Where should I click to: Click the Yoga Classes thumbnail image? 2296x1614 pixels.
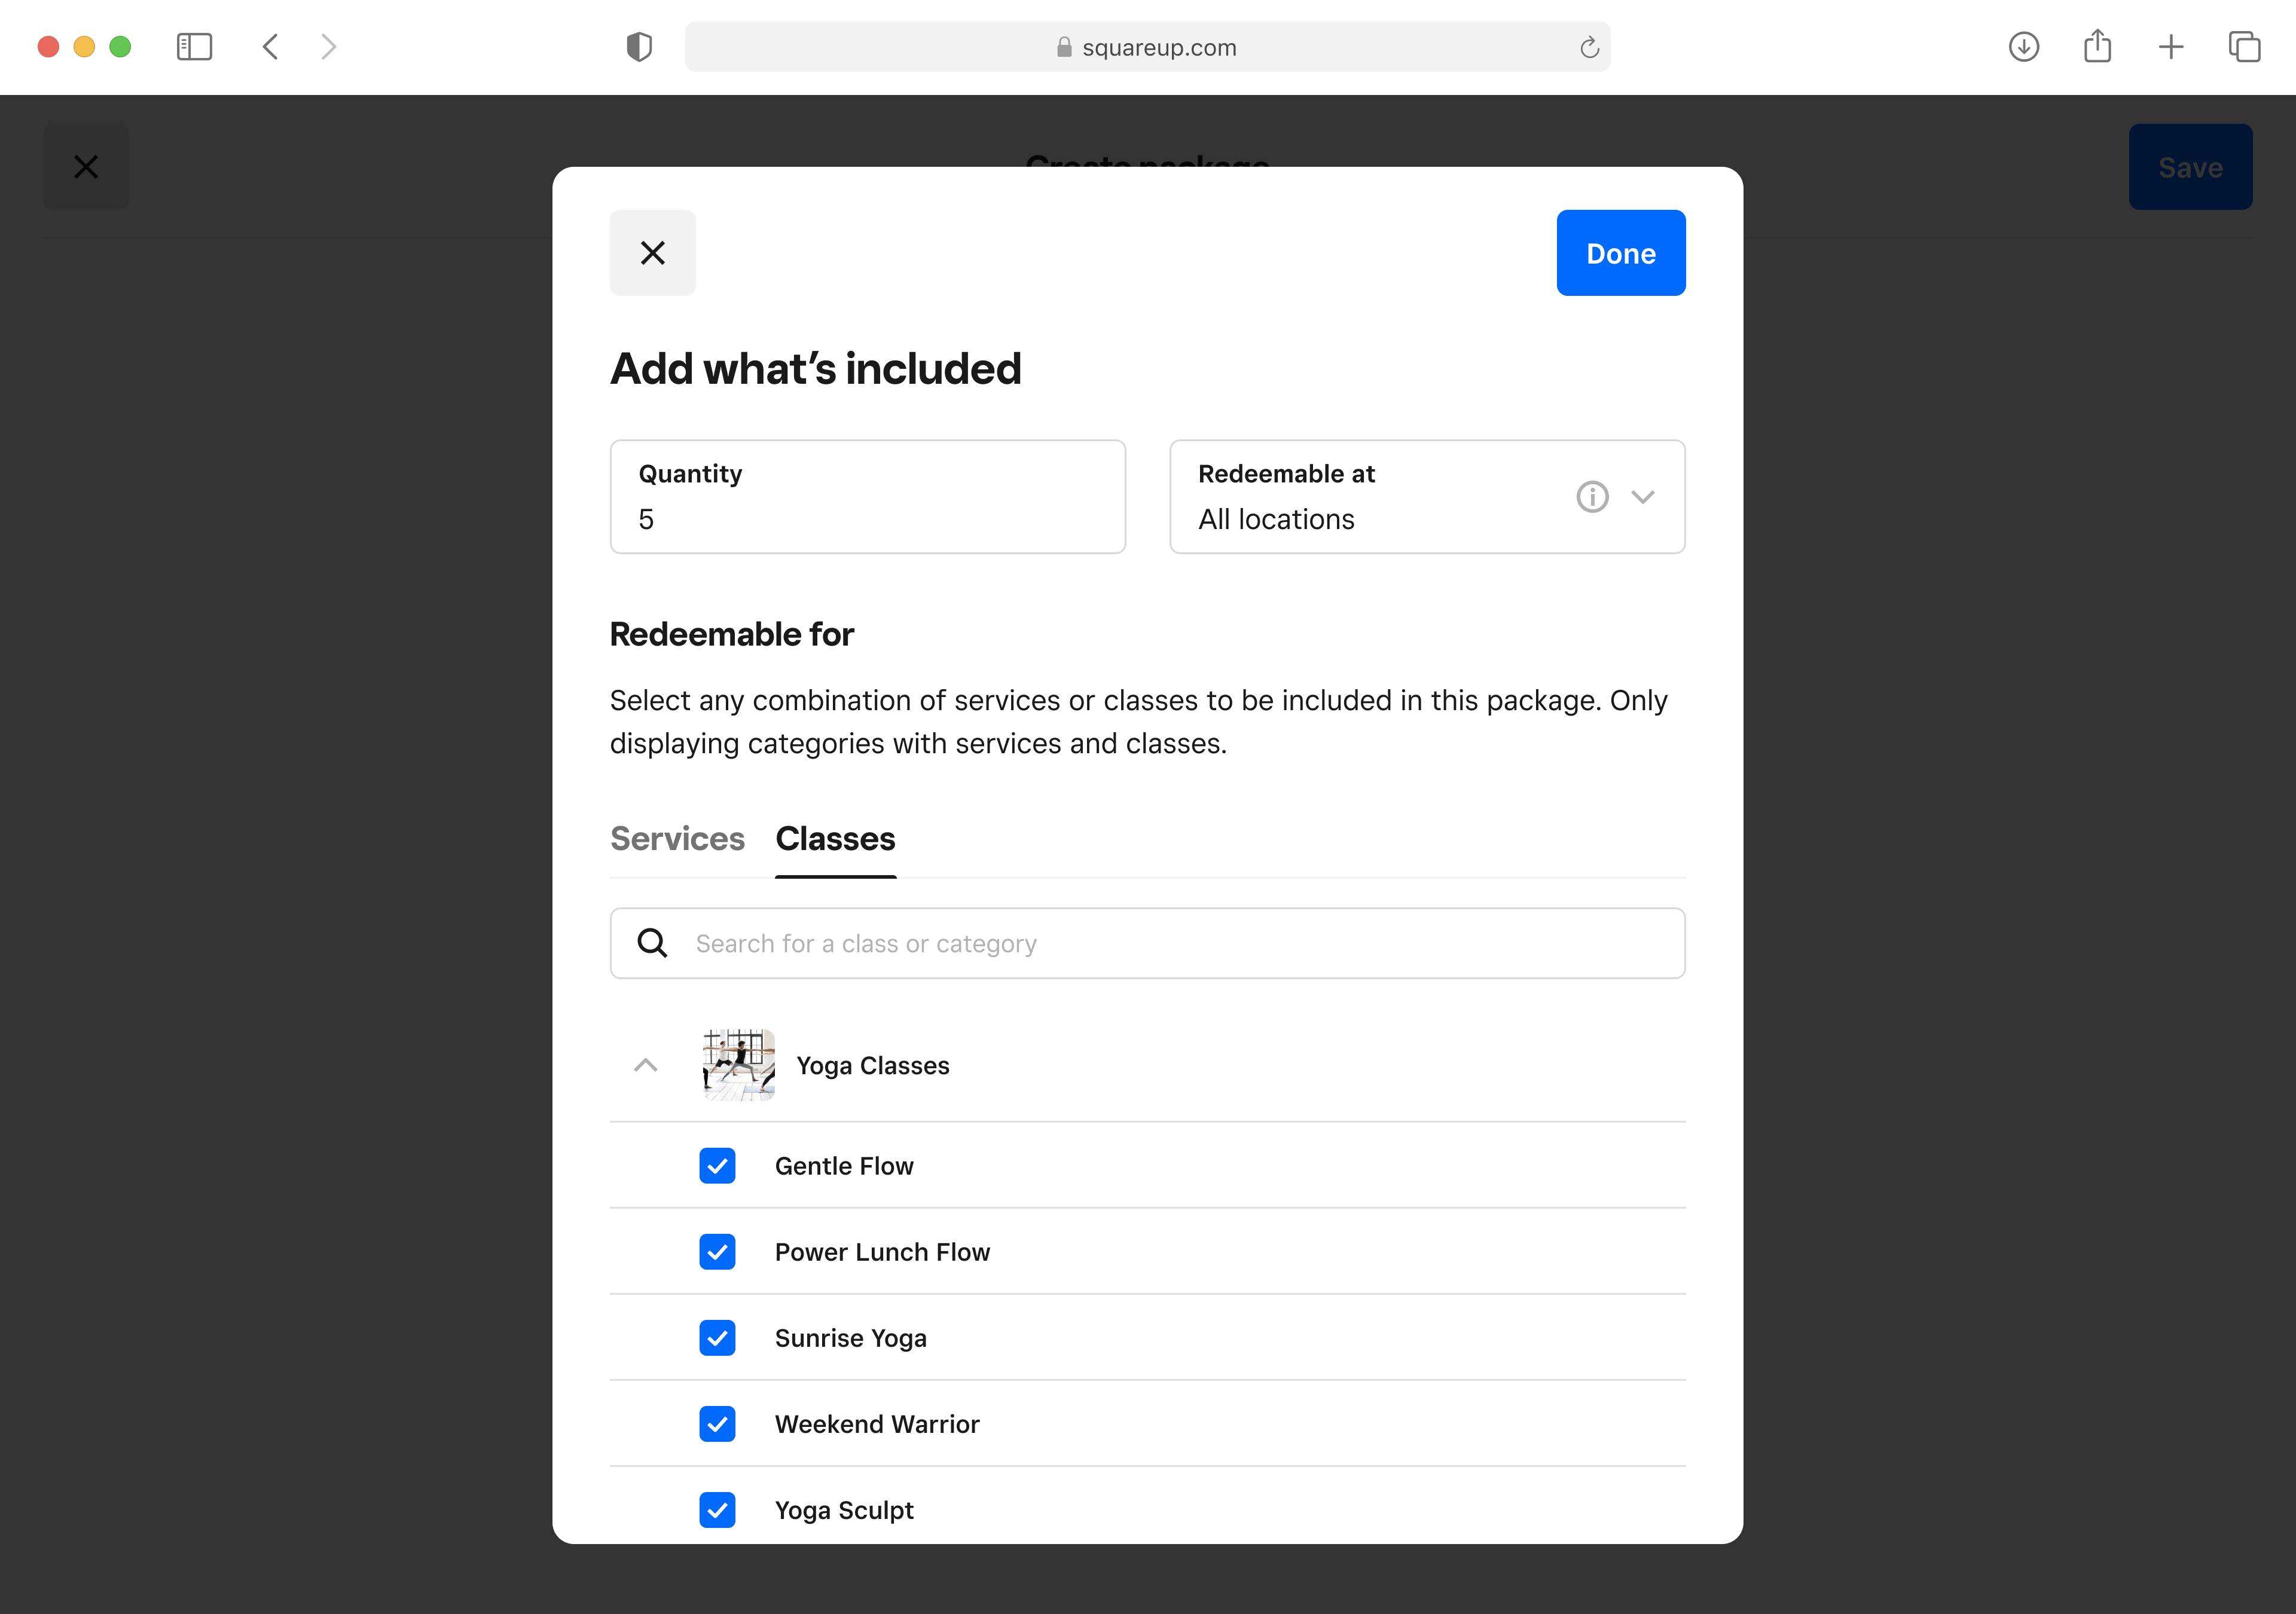coord(738,1065)
